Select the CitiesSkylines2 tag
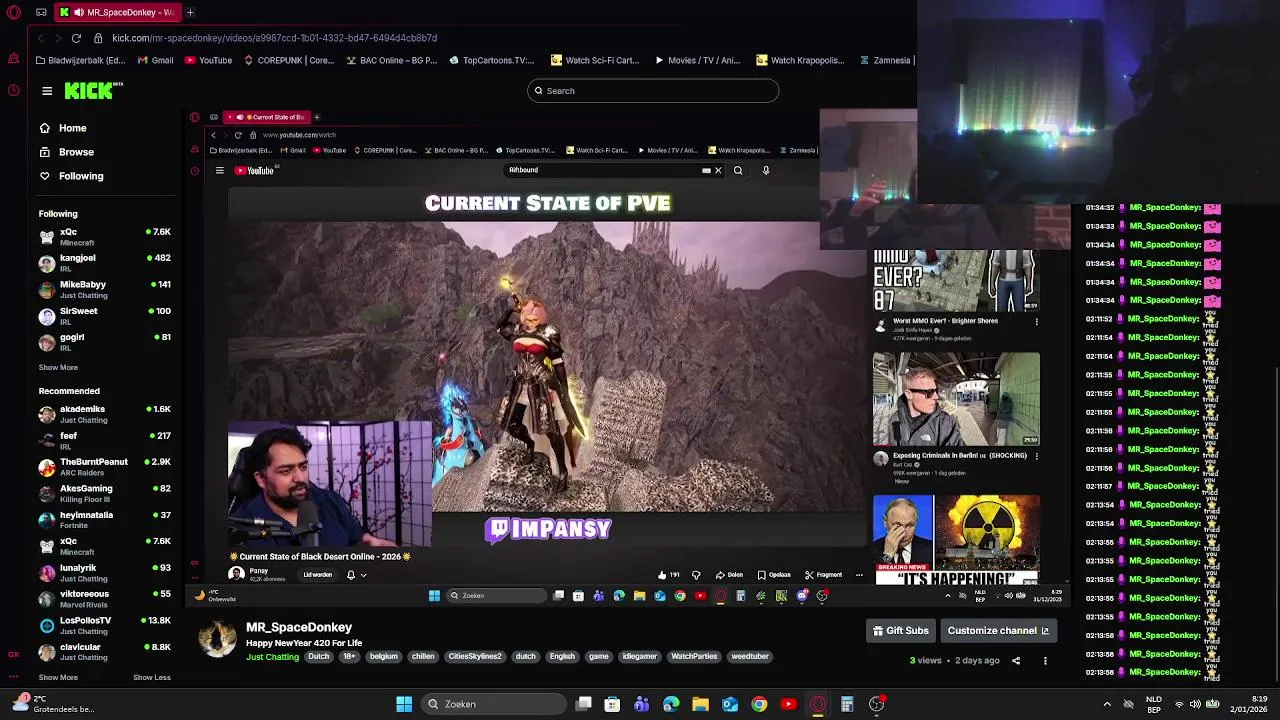Screen dimensions: 1280x720 click(x=475, y=657)
